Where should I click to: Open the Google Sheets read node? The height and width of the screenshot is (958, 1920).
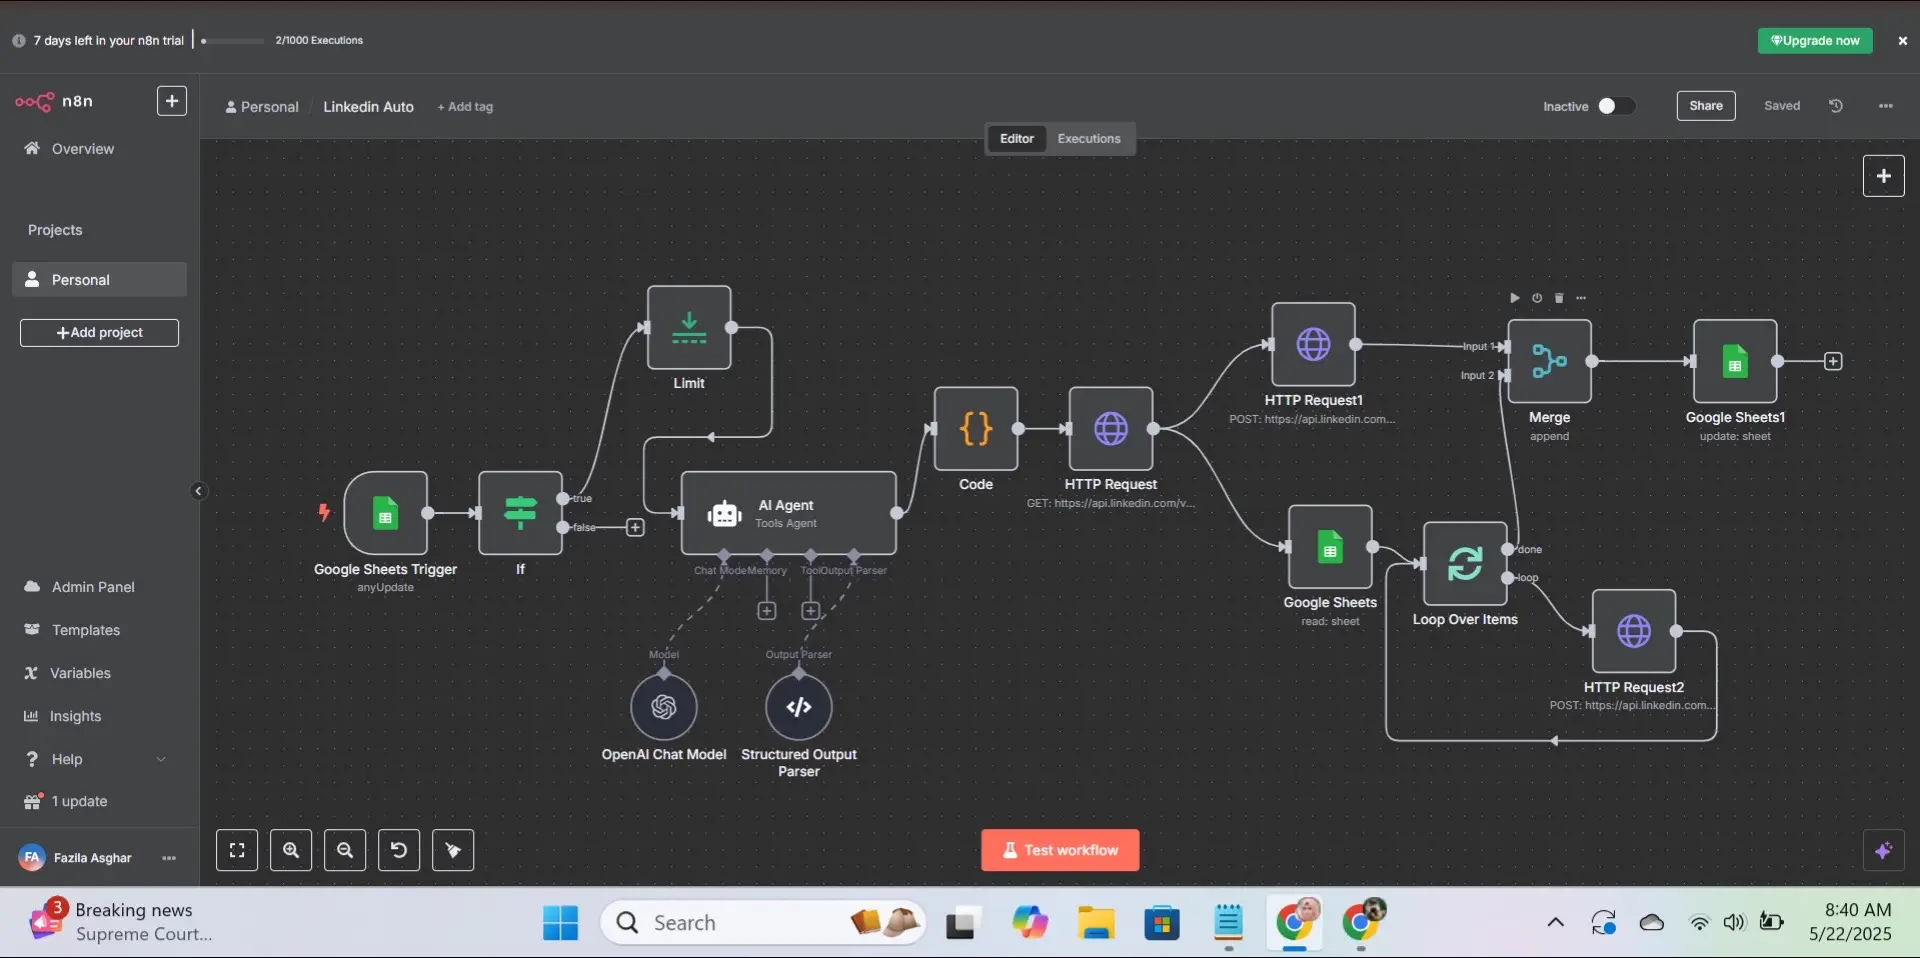pos(1330,547)
